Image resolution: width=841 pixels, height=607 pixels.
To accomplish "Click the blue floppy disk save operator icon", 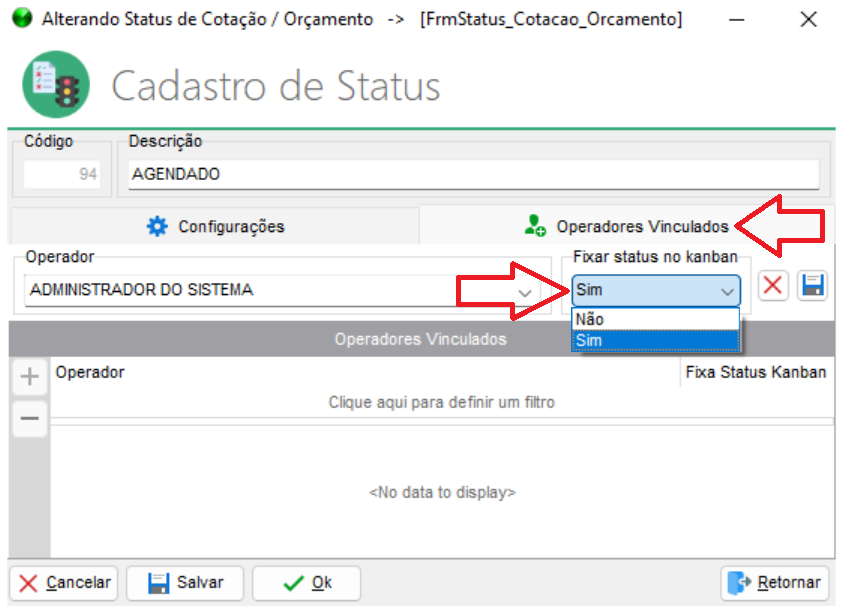I will [x=812, y=286].
